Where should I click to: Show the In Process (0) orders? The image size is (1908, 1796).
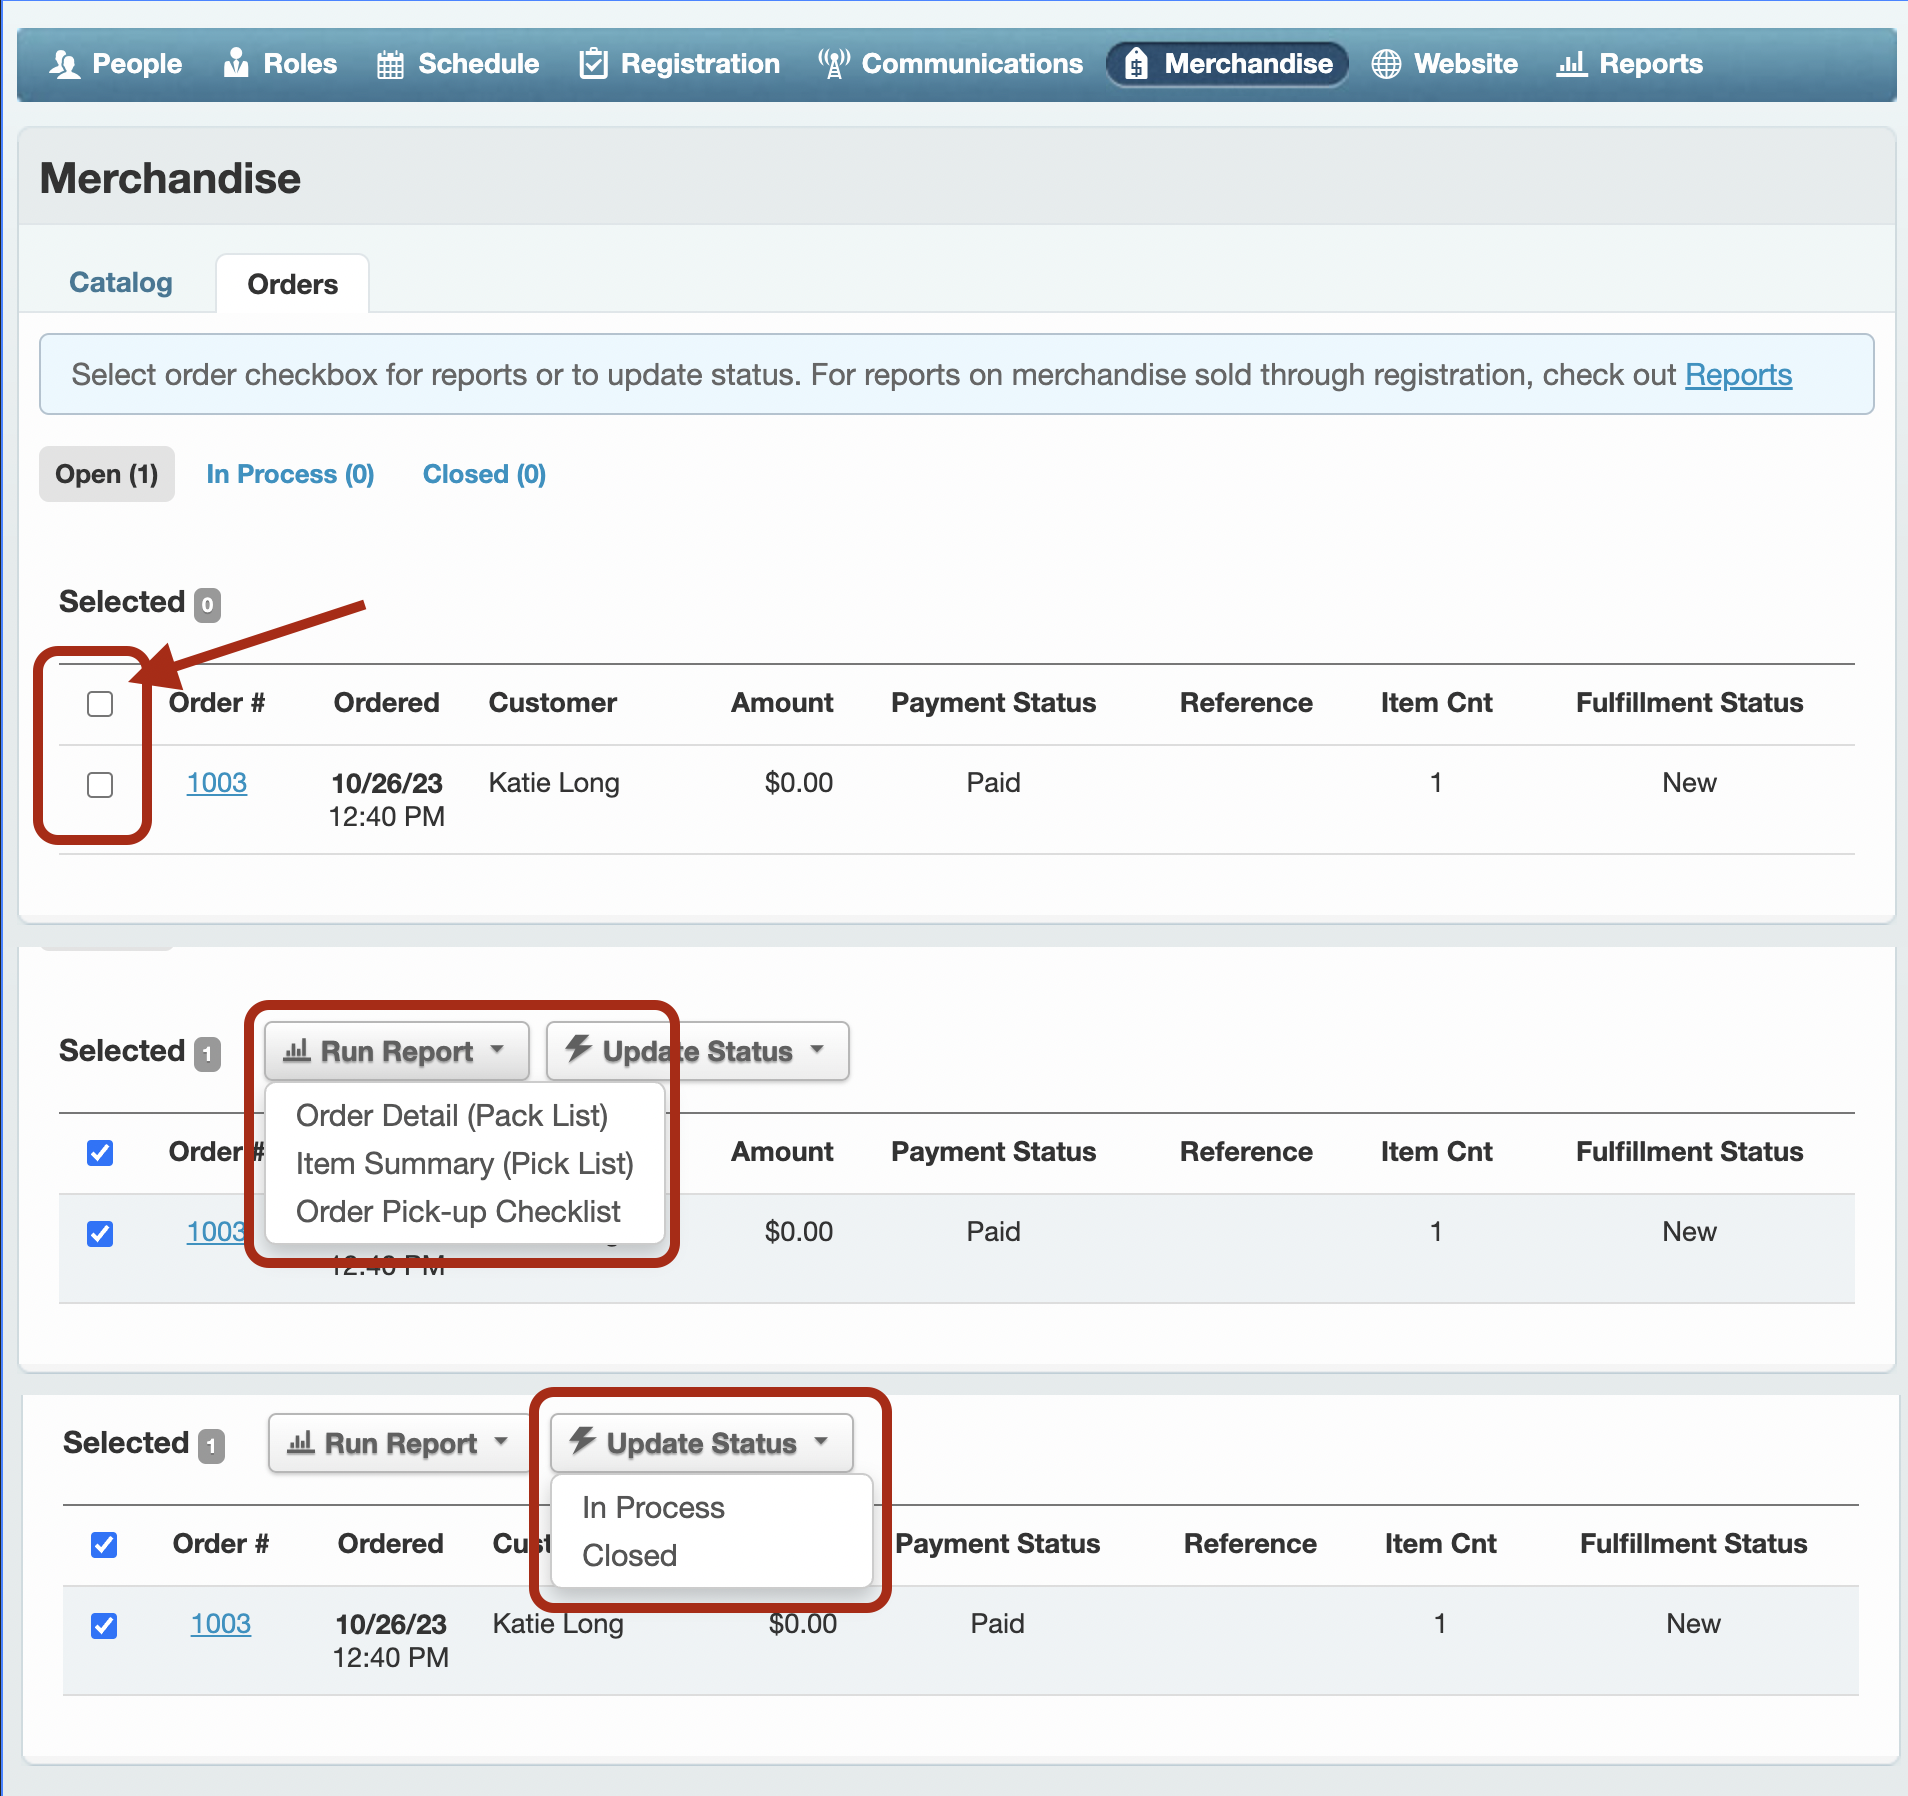(290, 474)
